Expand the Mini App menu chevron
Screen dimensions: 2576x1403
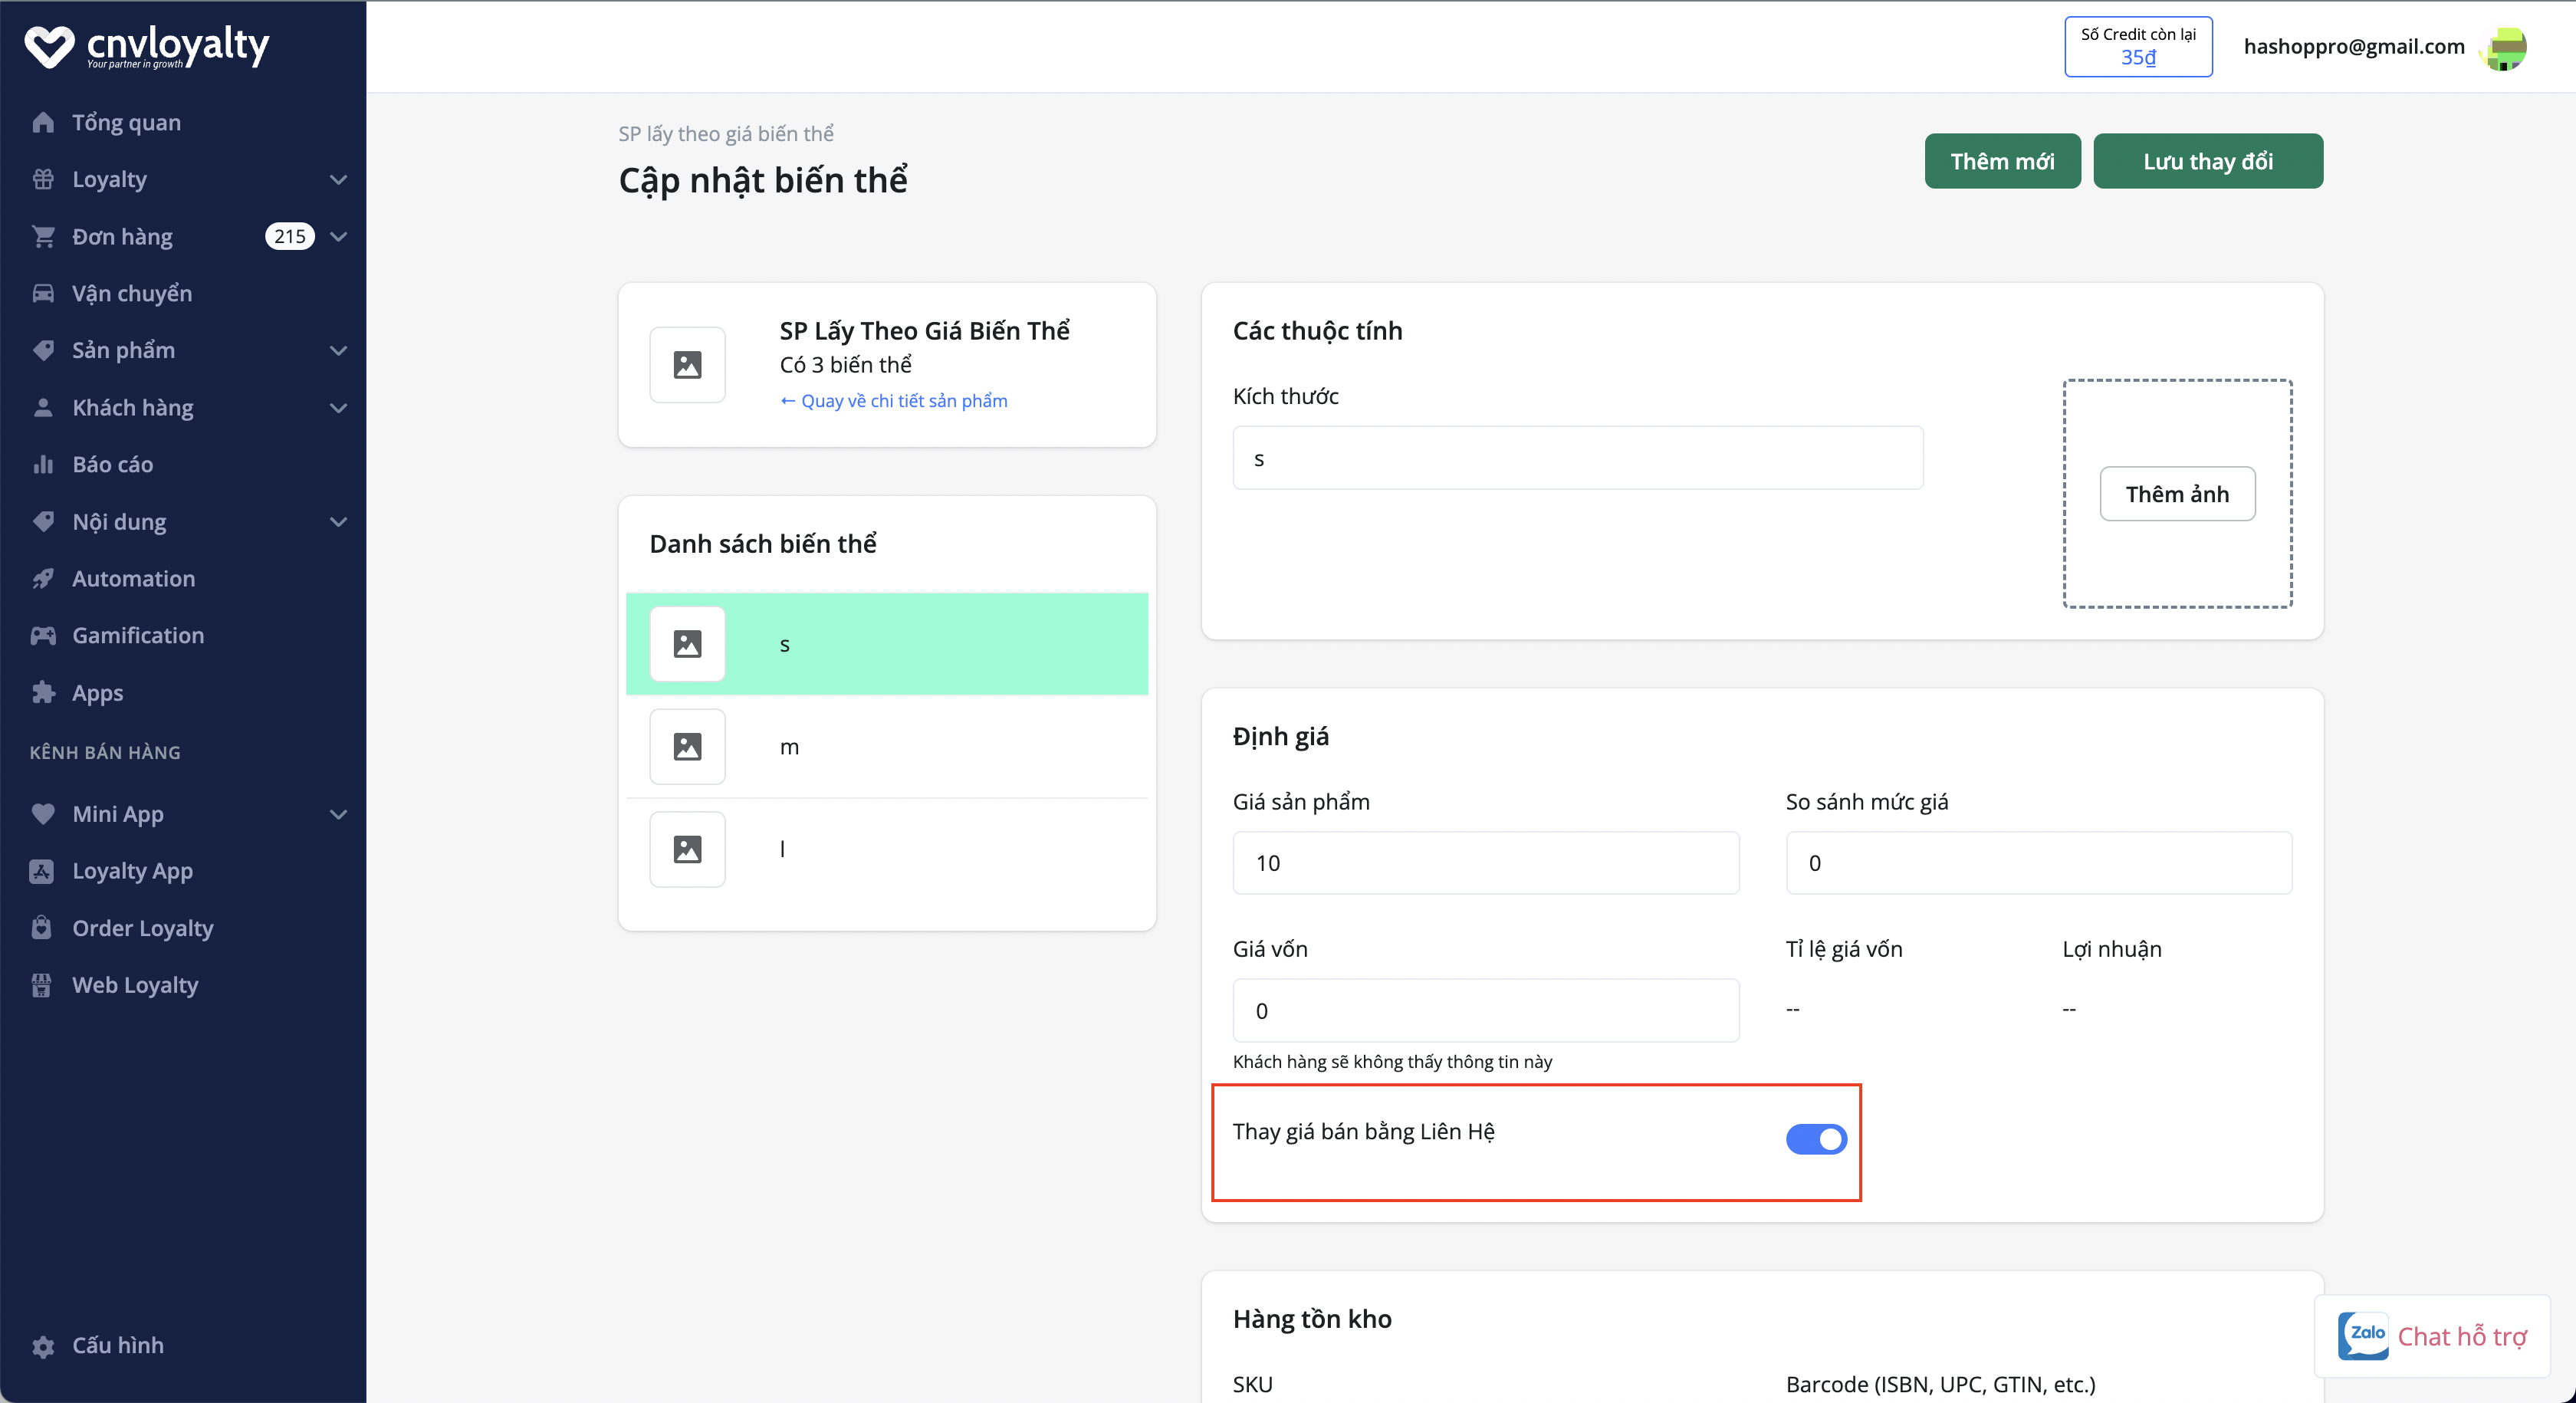(x=339, y=815)
